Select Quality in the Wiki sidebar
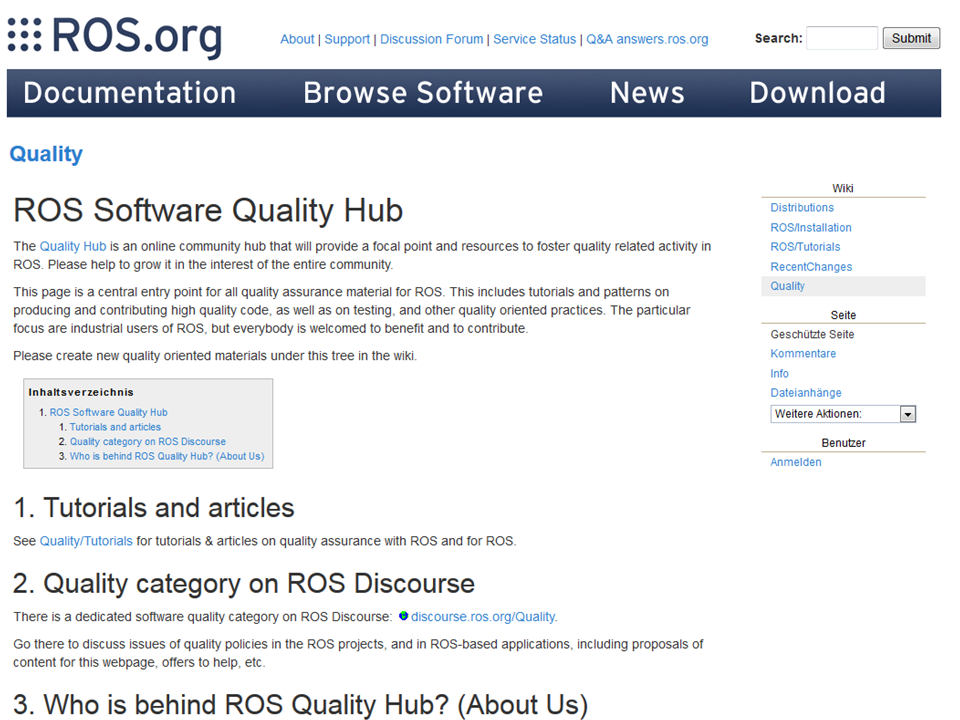Viewport: 960px width, 720px height. click(x=787, y=286)
